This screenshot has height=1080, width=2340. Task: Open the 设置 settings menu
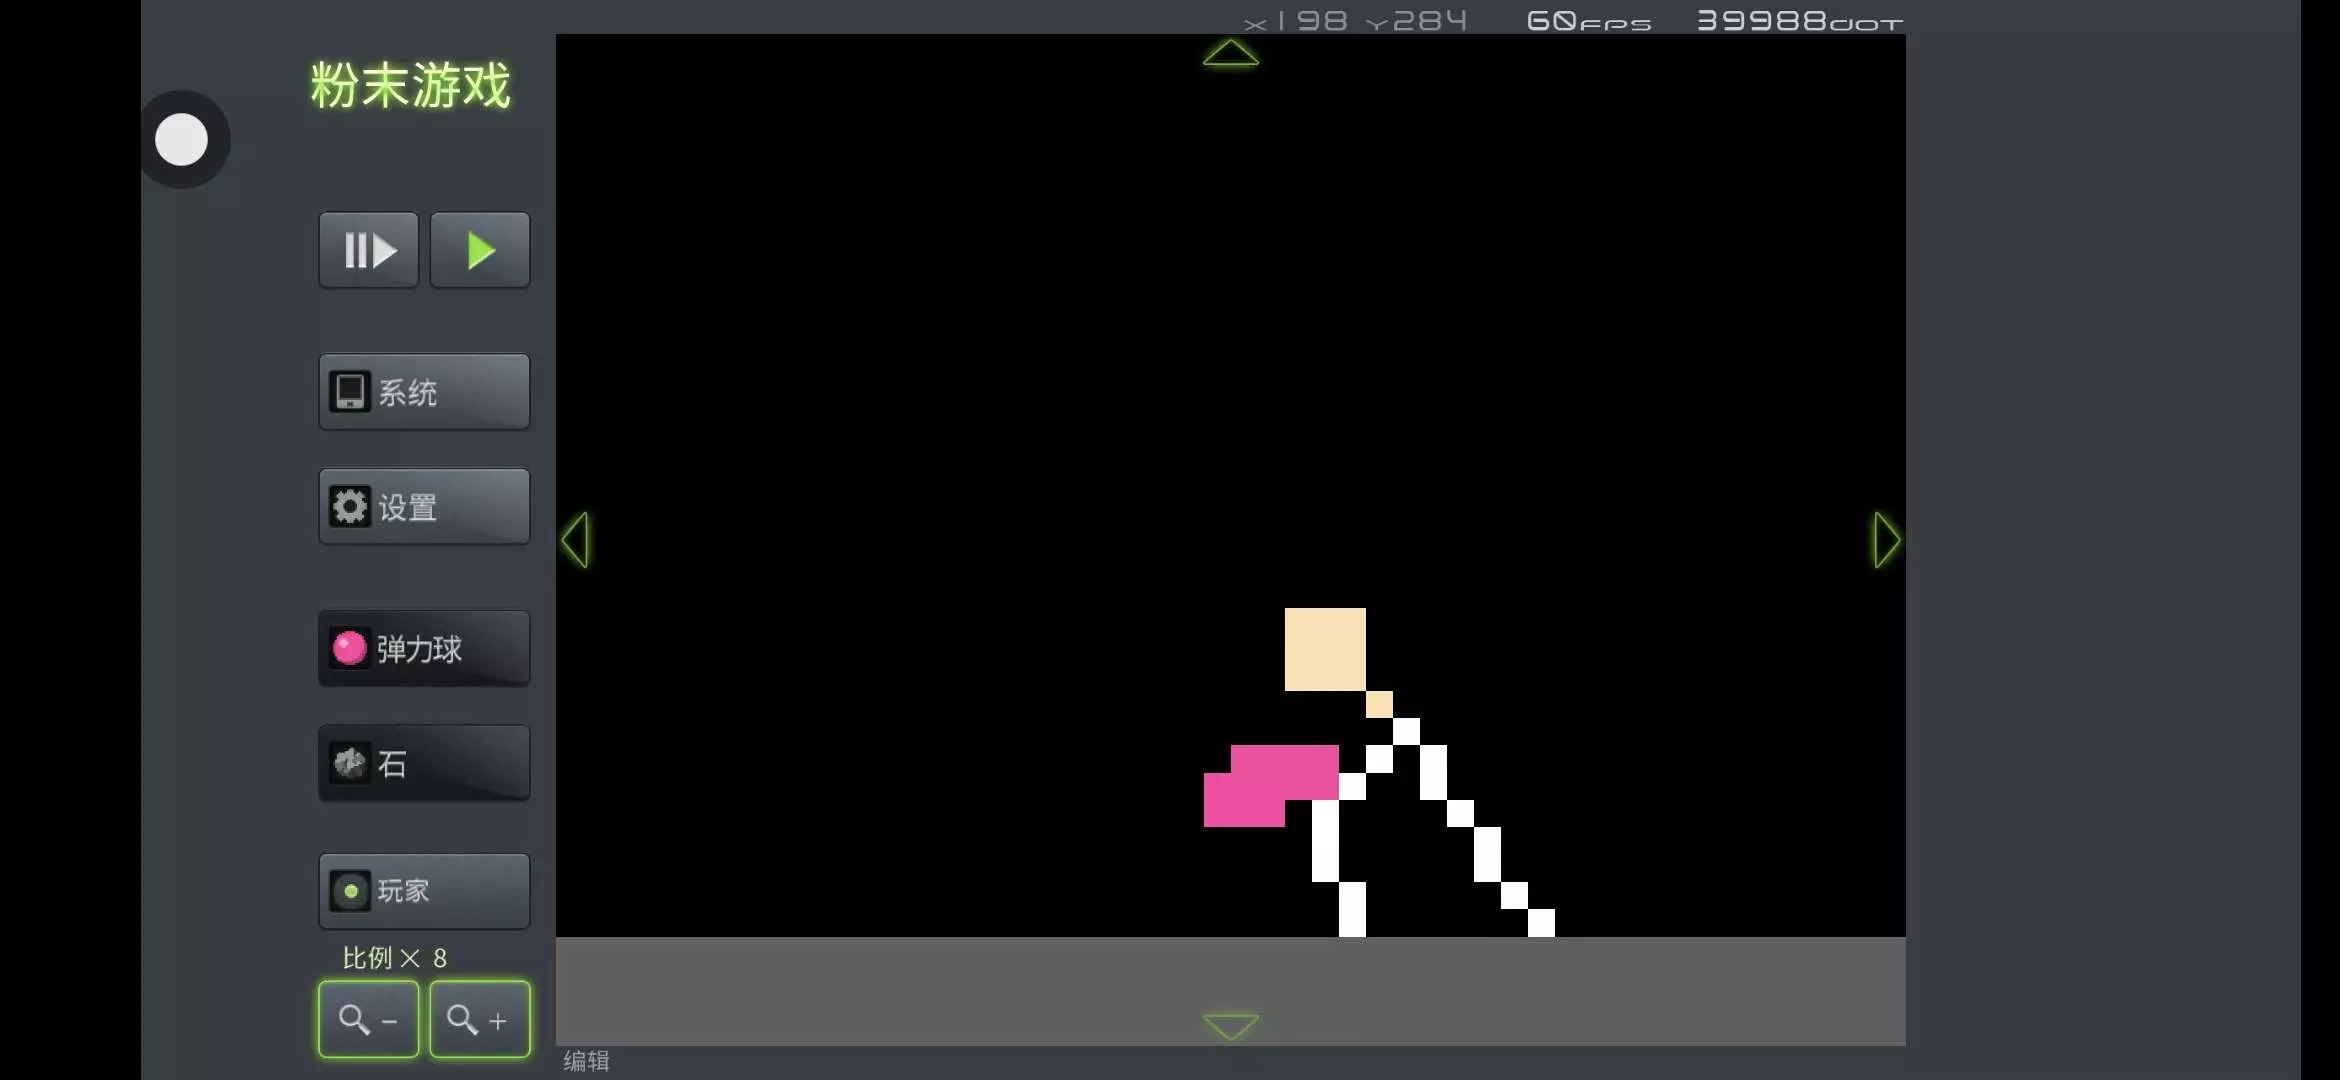(x=424, y=507)
